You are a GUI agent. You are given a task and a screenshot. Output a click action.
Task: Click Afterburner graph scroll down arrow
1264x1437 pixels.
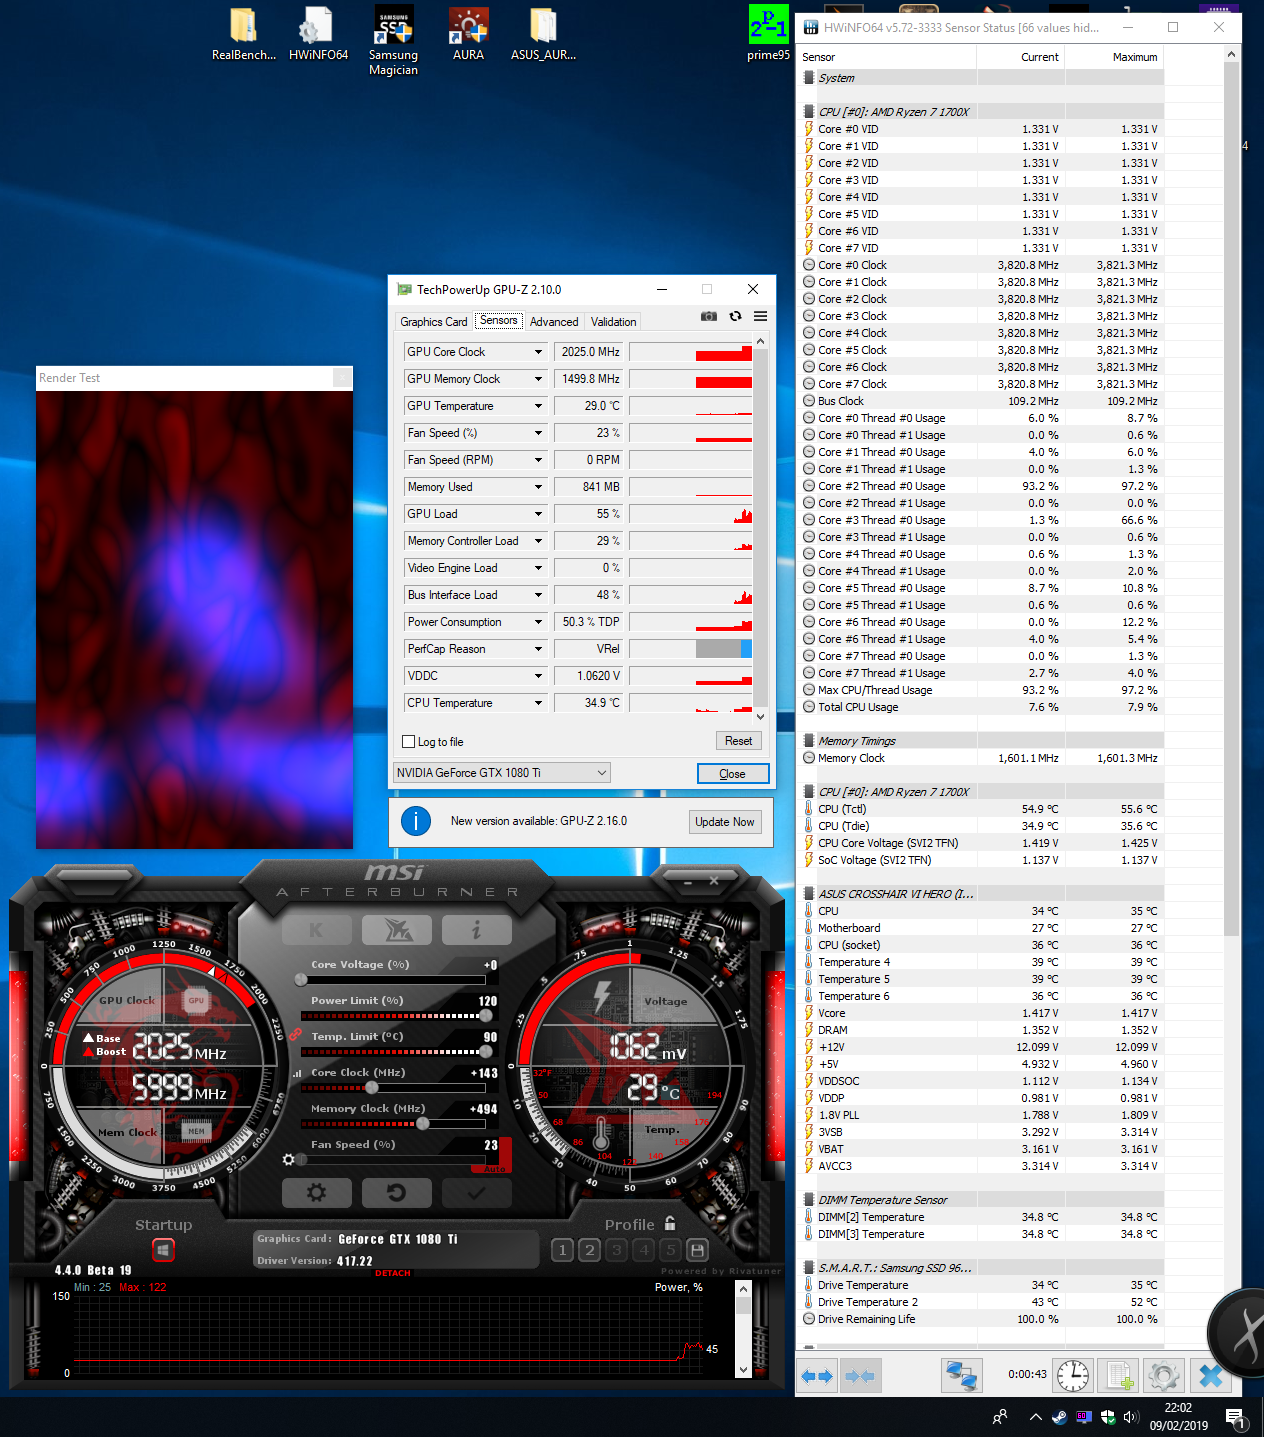tap(743, 1369)
